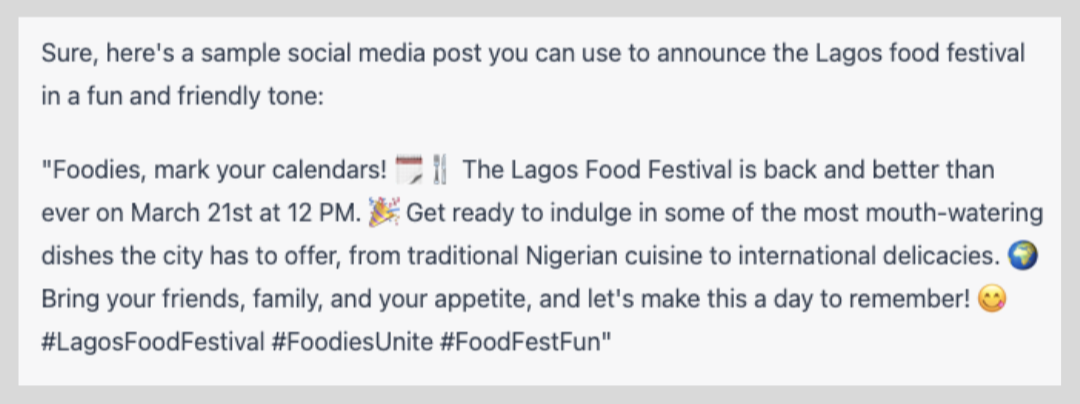1080x404 pixels.
Task: Click the globe emoji
Action: pyautogui.click(x=1022, y=256)
